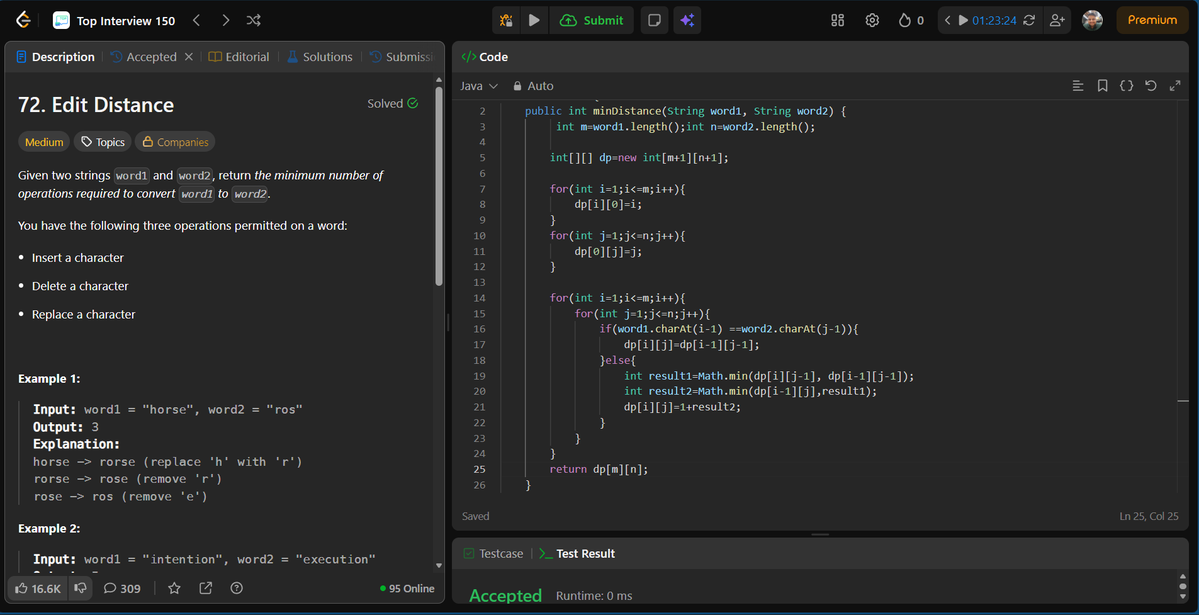Show the Topics tag
Image resolution: width=1199 pixels, height=615 pixels.
pos(102,142)
